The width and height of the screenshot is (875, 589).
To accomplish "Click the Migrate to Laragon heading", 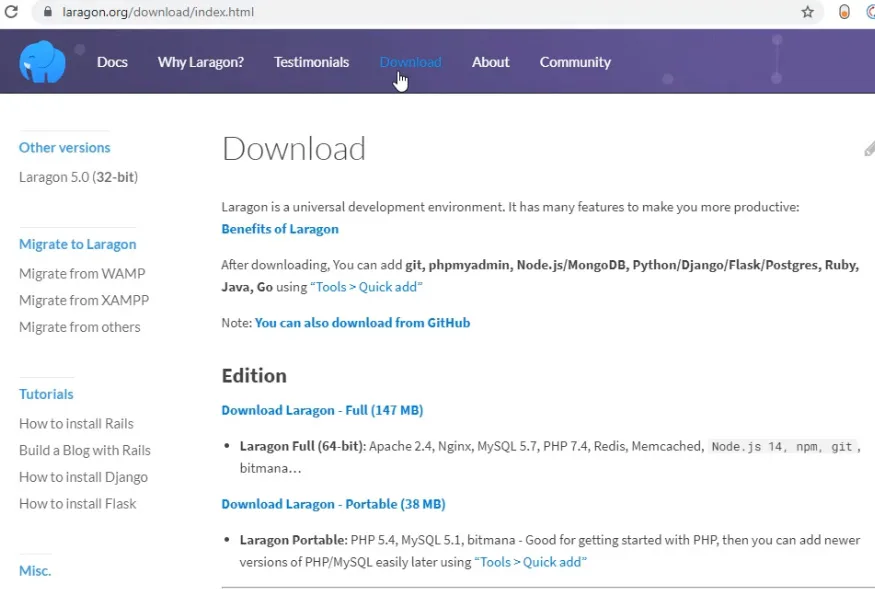I will [78, 244].
